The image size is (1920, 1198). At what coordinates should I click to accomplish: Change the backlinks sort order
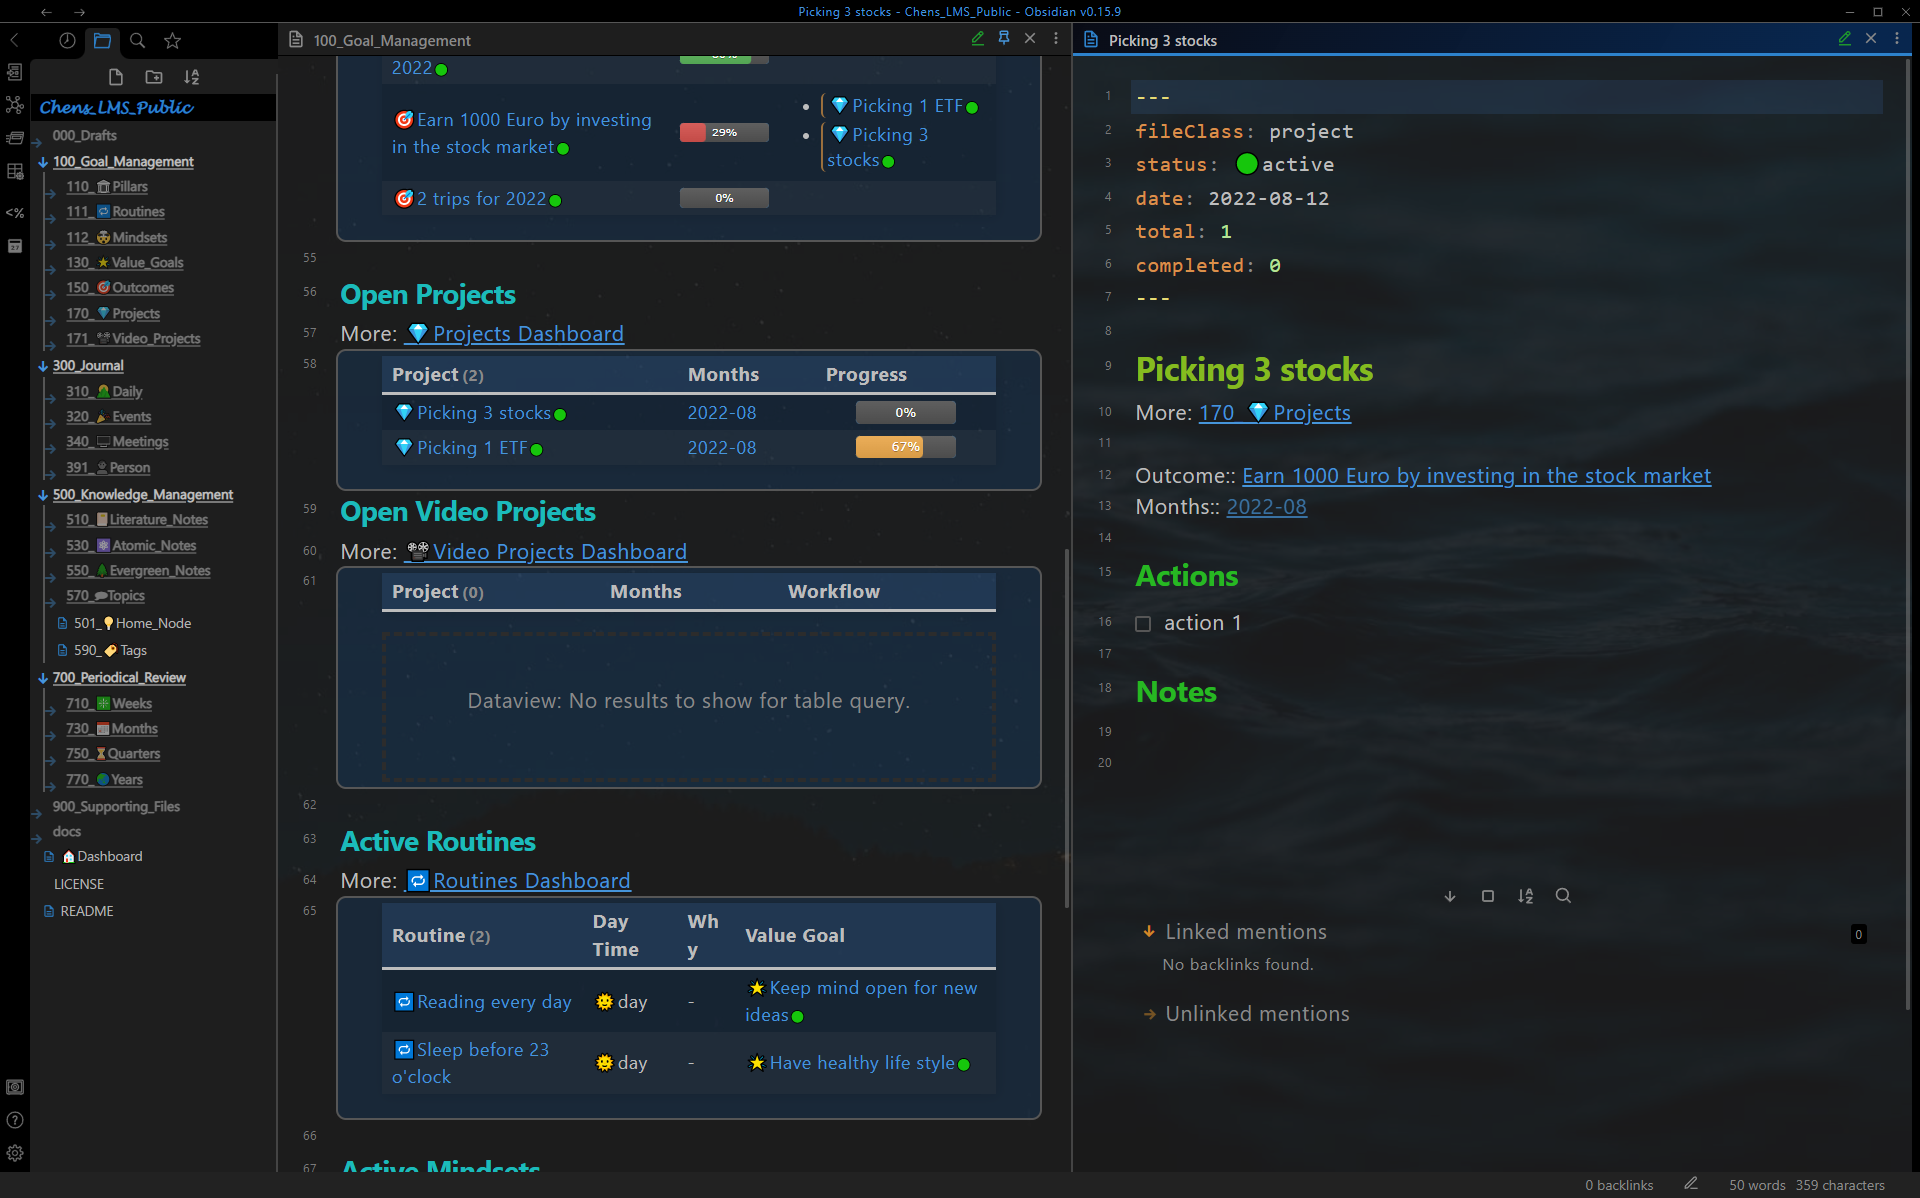pos(1525,896)
